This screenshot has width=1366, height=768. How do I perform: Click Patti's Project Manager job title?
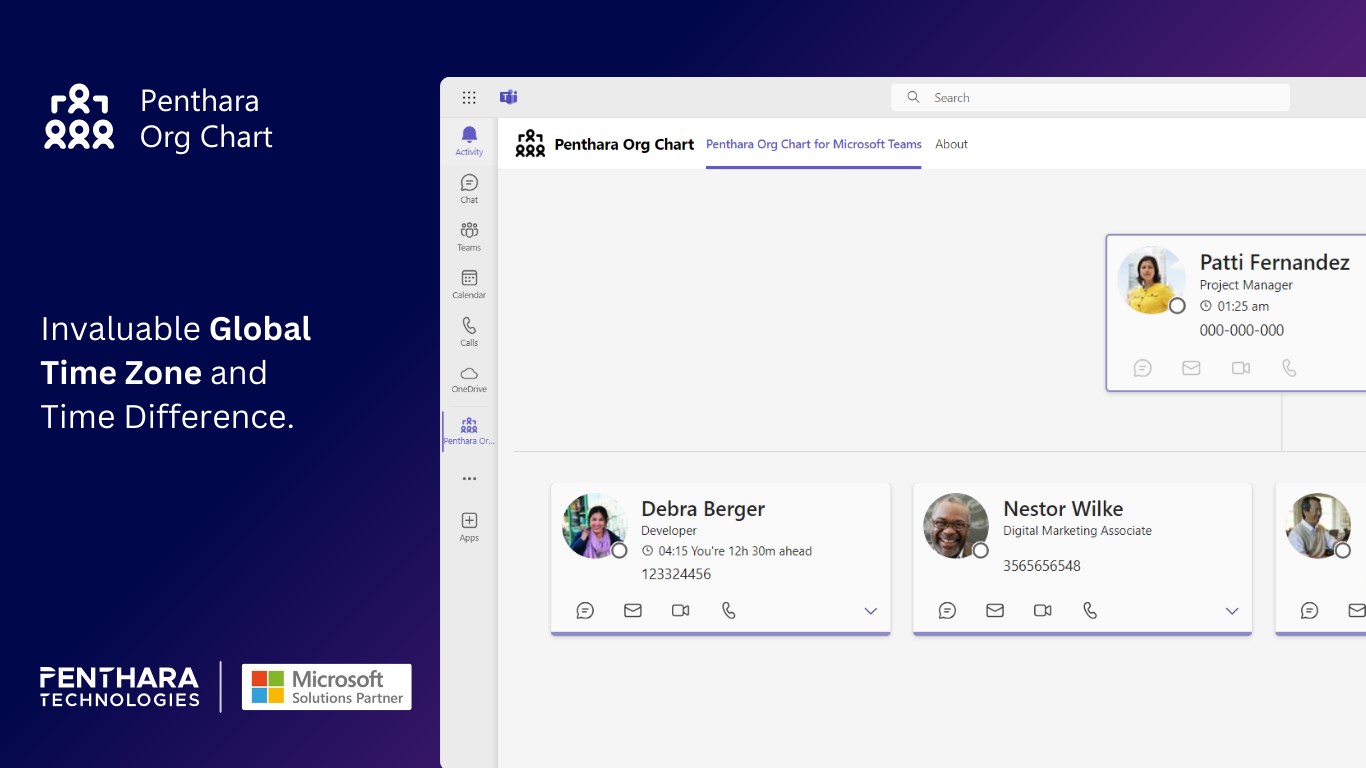[x=1246, y=285]
